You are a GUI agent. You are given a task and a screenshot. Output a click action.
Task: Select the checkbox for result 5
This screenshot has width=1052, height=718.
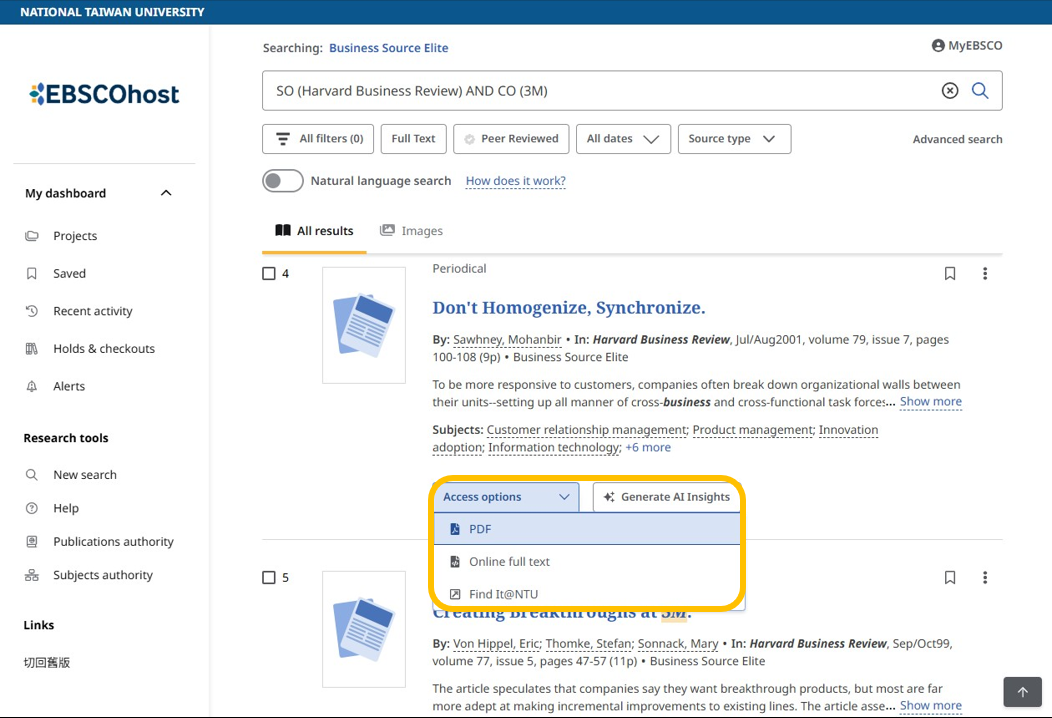pos(269,578)
